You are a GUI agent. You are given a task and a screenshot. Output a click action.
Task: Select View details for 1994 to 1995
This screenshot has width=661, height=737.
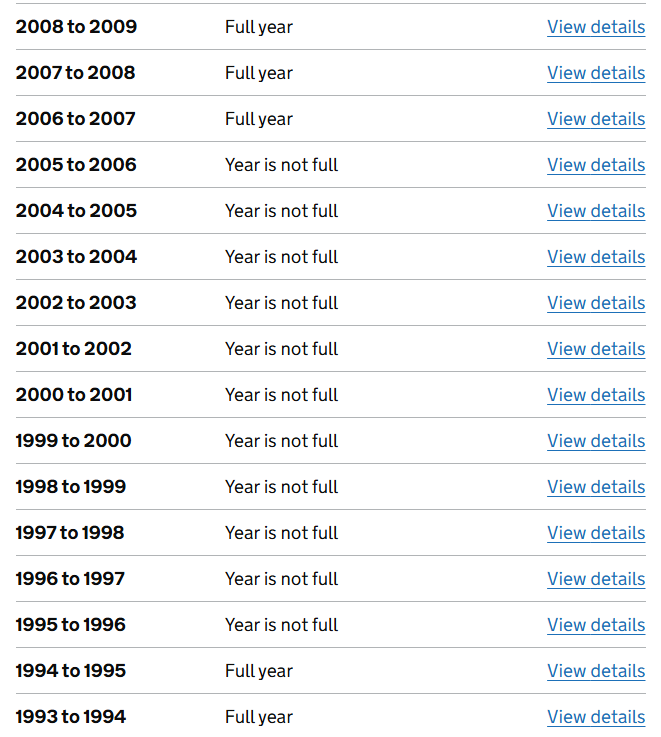(596, 672)
